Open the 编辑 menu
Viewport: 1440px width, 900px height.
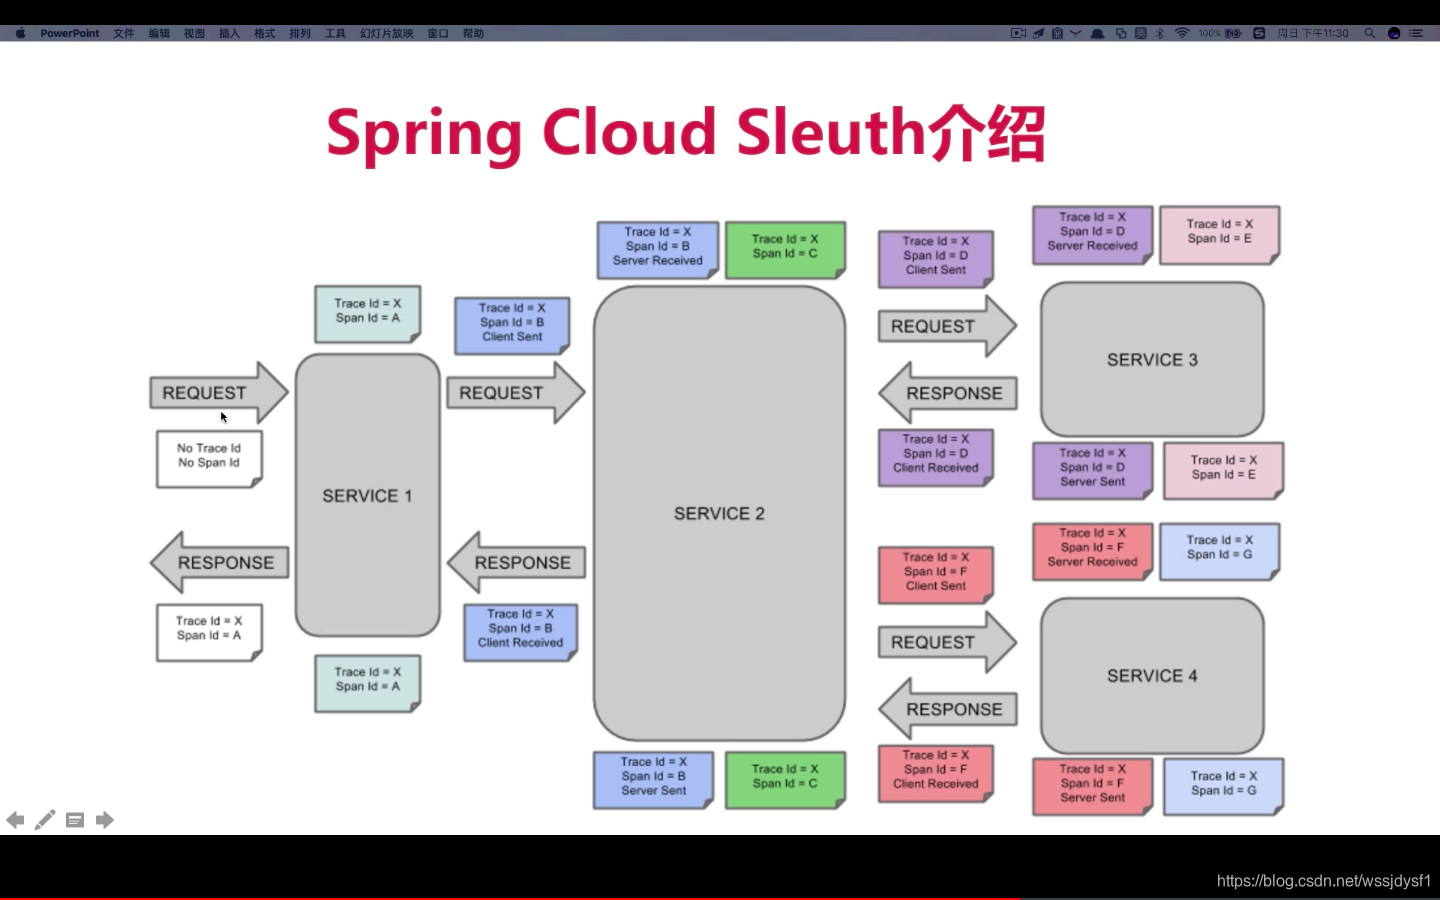[x=159, y=33]
